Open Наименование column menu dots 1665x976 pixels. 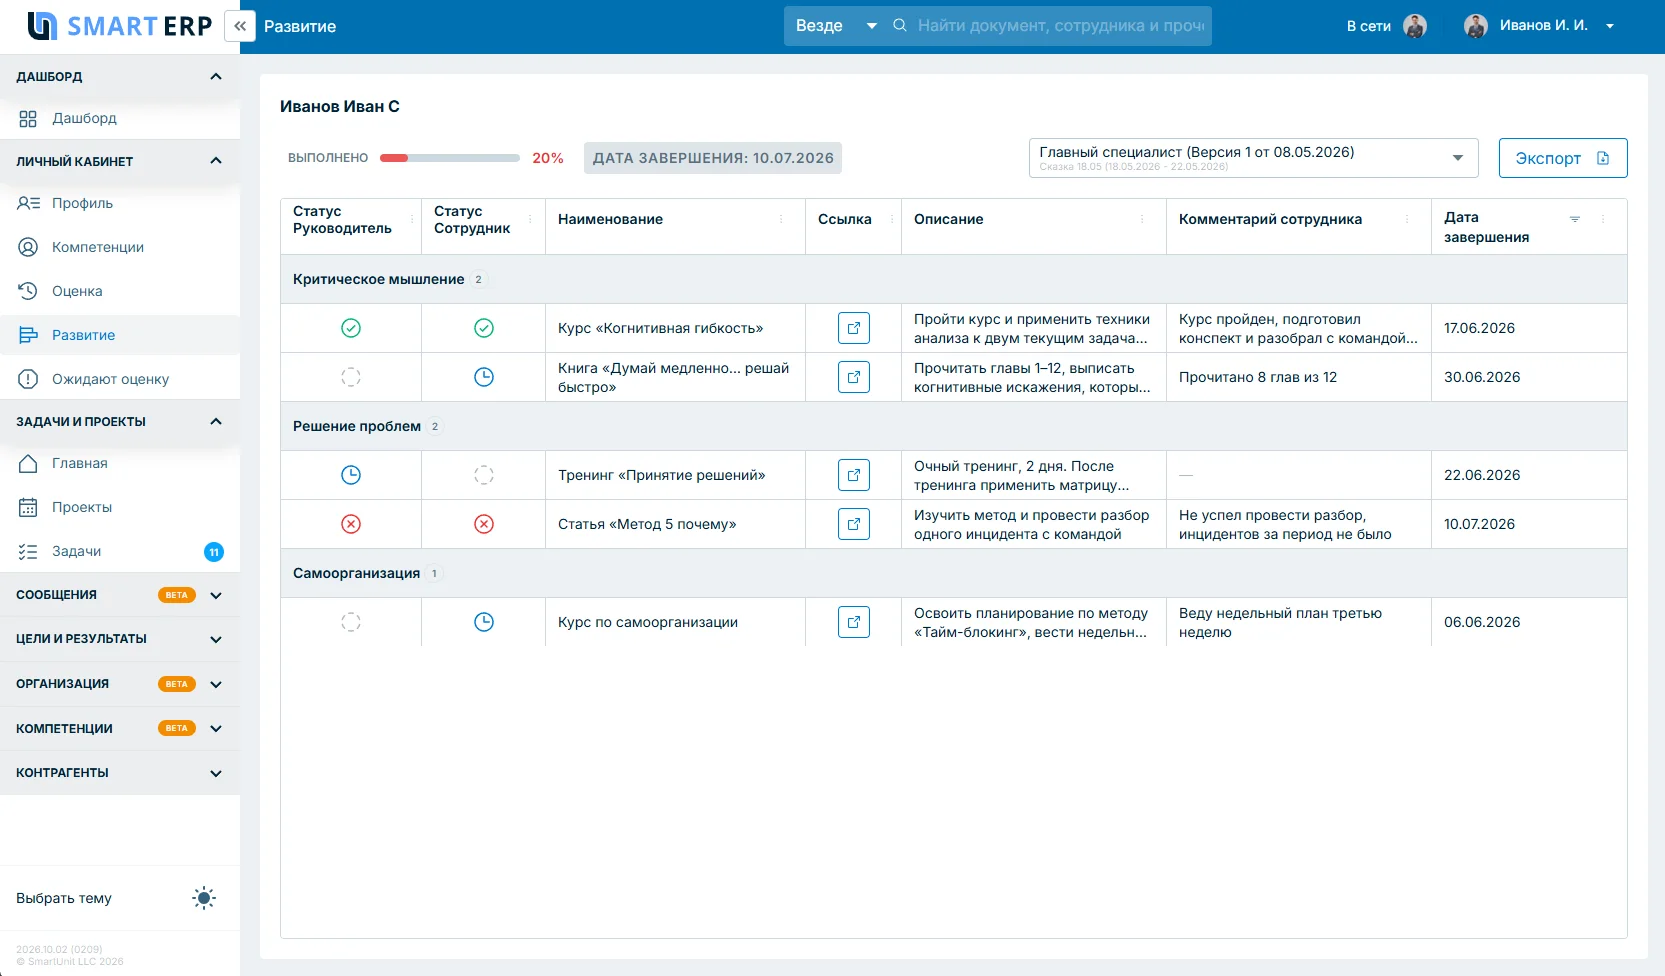[x=781, y=219]
